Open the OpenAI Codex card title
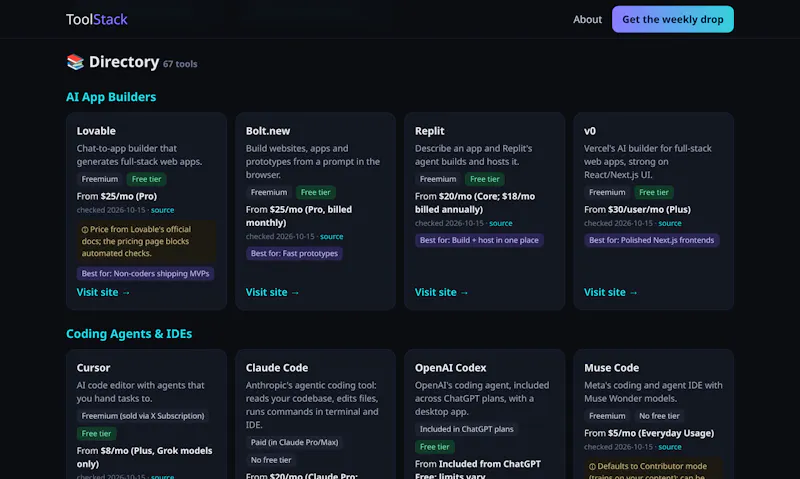The width and height of the screenshot is (800, 479). click(451, 367)
